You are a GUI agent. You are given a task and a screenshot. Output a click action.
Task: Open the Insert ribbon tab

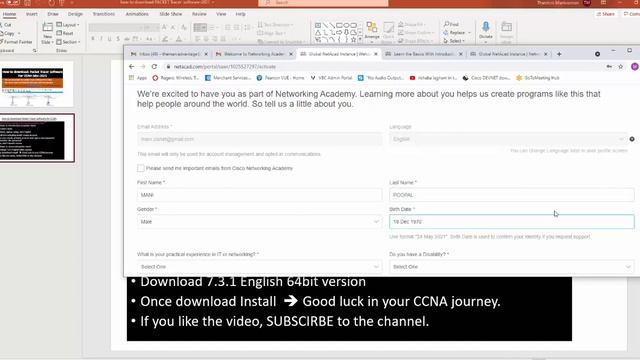pos(31,14)
